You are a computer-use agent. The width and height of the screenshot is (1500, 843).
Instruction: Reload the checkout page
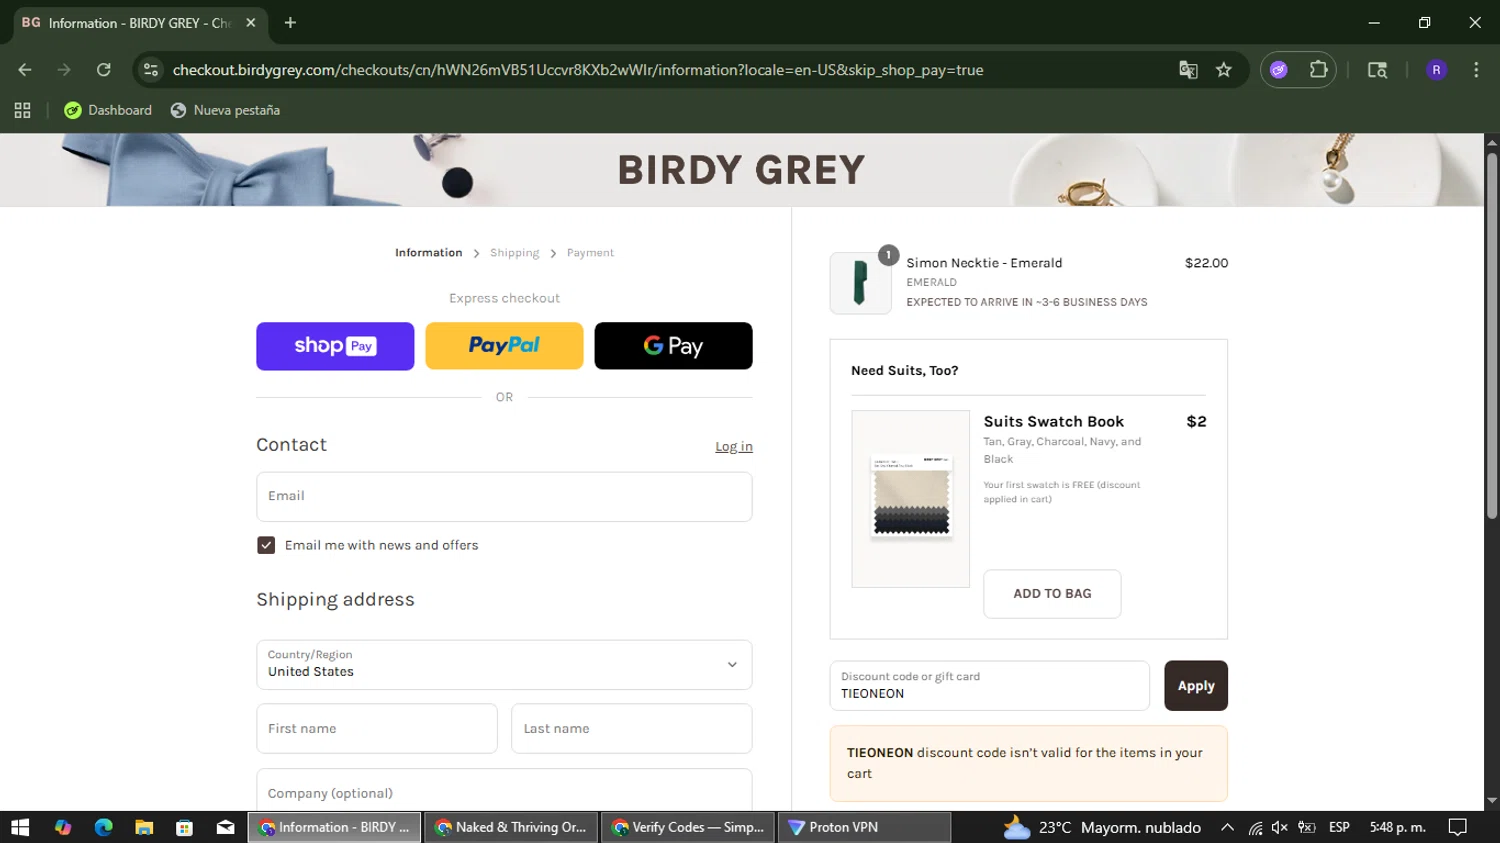(x=104, y=70)
